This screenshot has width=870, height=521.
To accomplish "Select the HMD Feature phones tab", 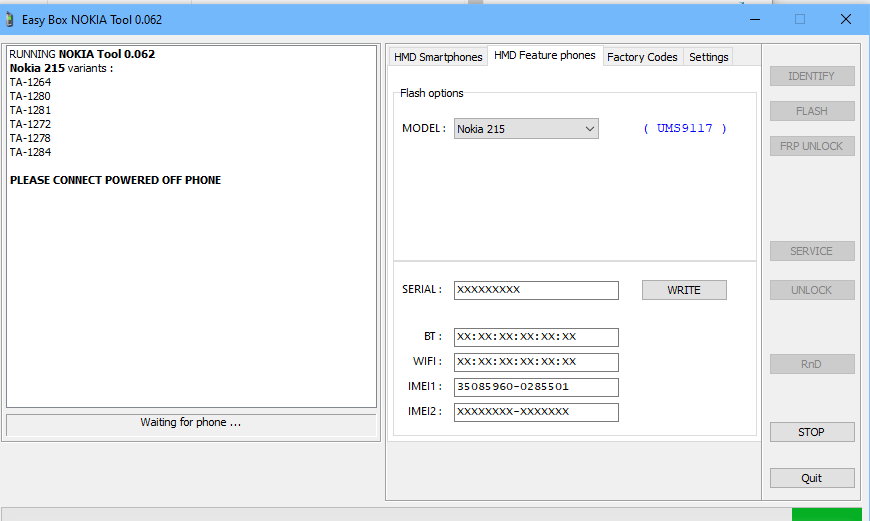I will (x=545, y=55).
